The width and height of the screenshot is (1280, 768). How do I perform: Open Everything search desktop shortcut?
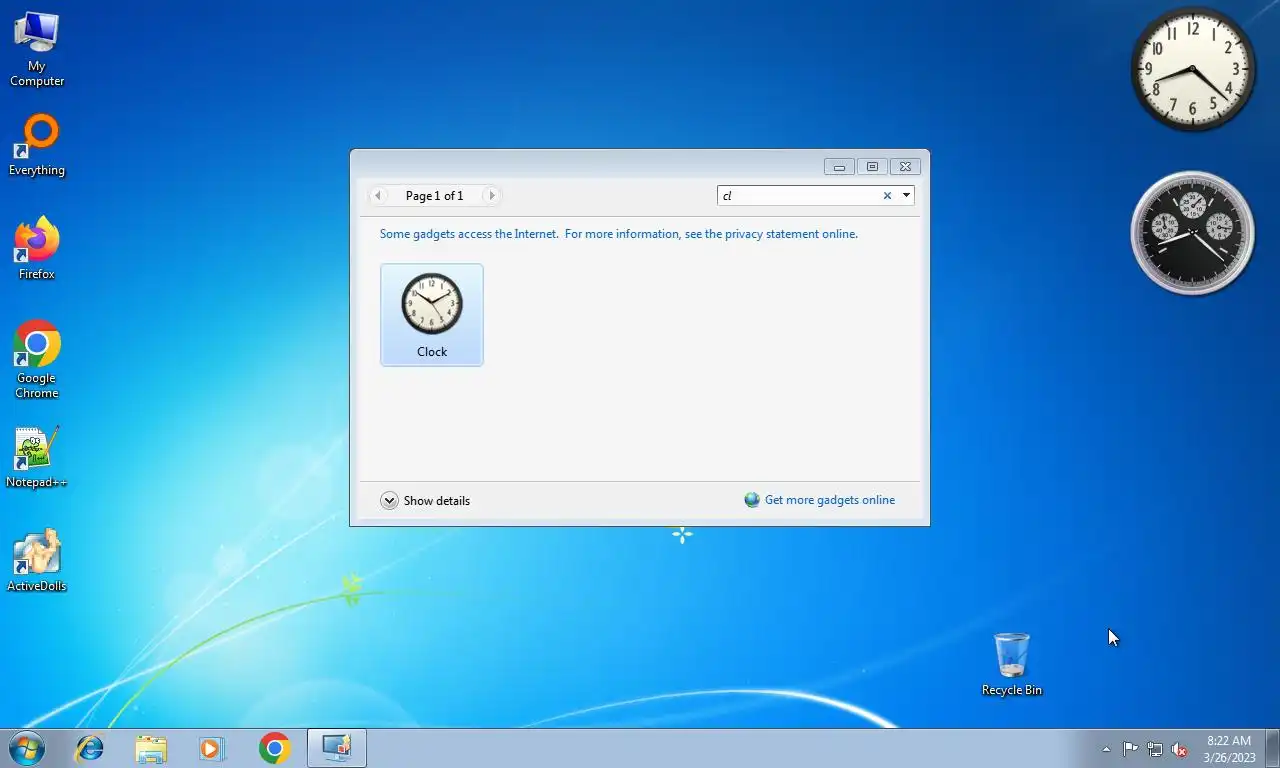tap(37, 146)
